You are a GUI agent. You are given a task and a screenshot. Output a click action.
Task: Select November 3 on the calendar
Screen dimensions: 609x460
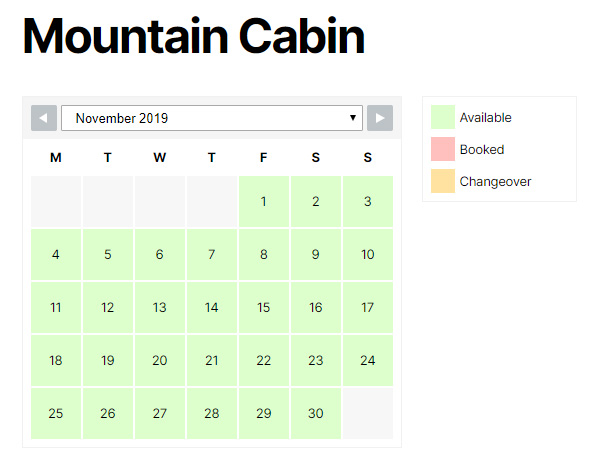coord(368,202)
